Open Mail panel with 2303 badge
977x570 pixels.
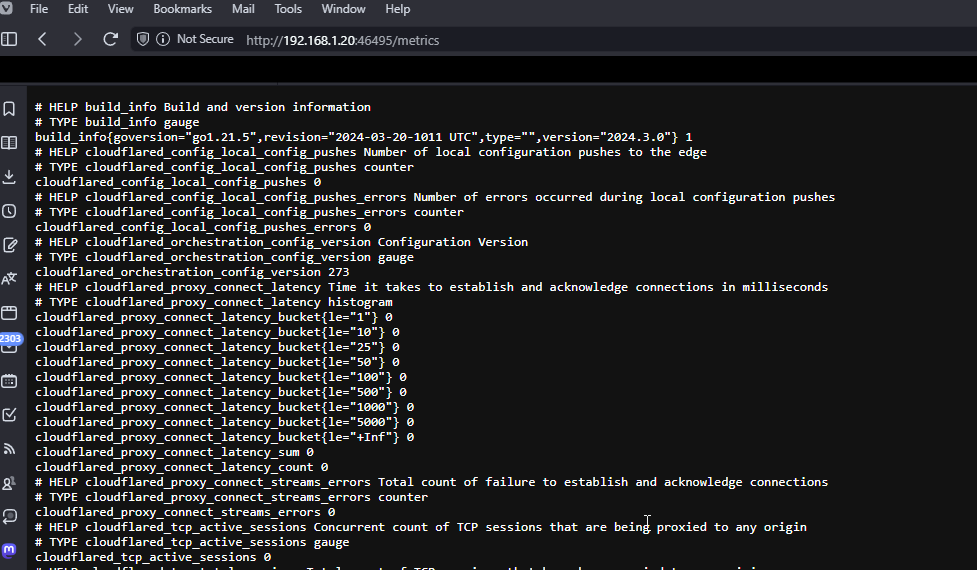(10, 343)
